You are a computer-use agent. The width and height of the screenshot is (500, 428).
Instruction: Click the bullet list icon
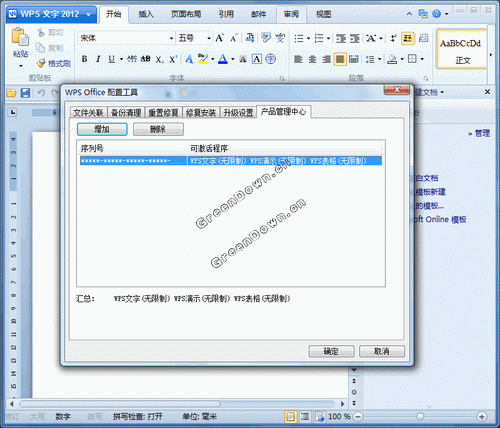pyautogui.click(x=299, y=38)
